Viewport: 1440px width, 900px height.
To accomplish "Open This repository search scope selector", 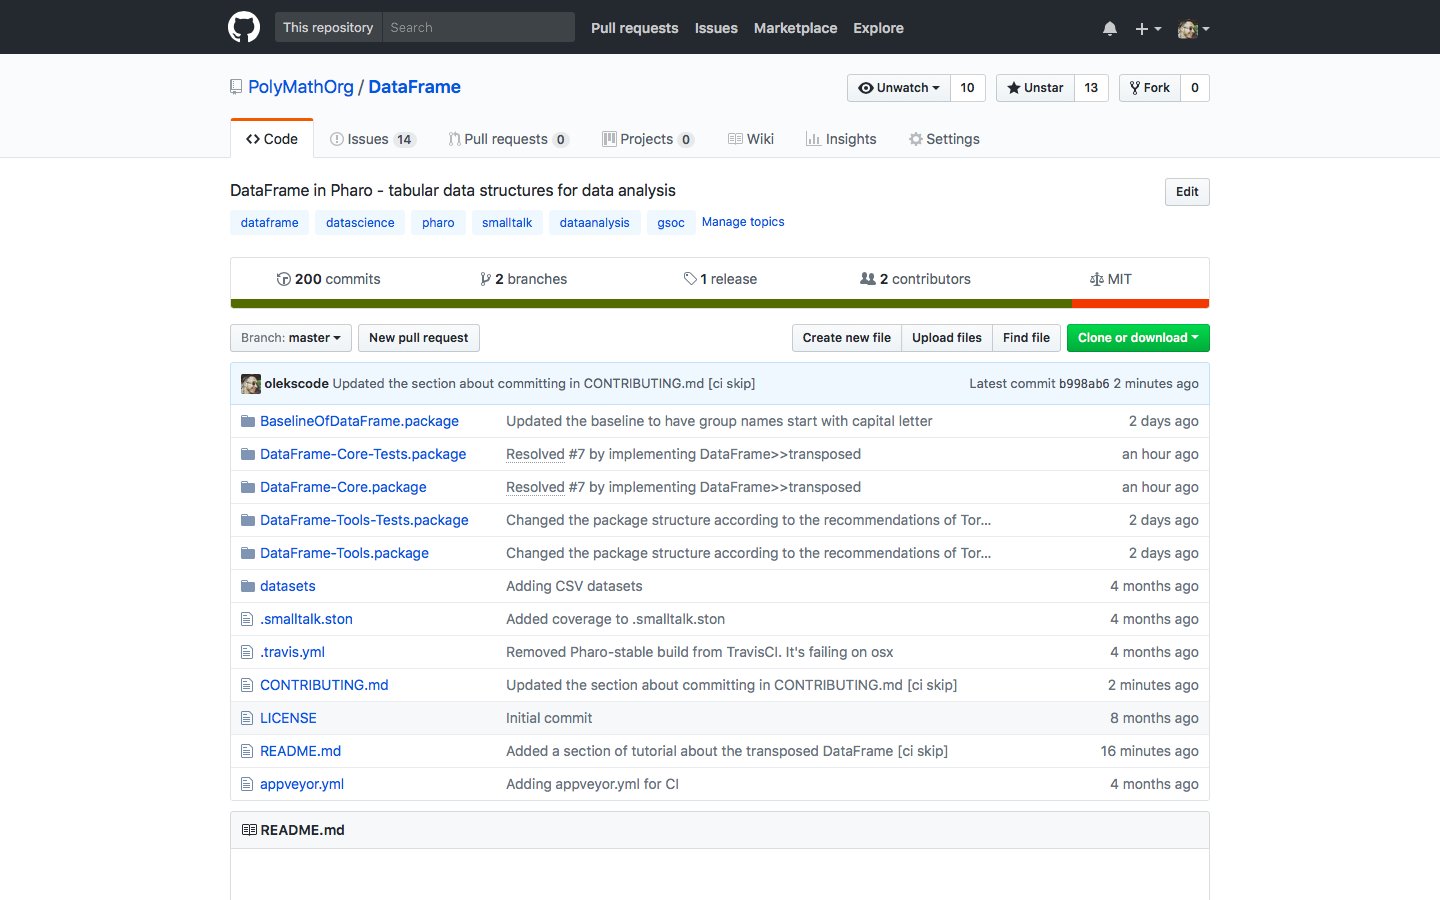I will coord(328,27).
